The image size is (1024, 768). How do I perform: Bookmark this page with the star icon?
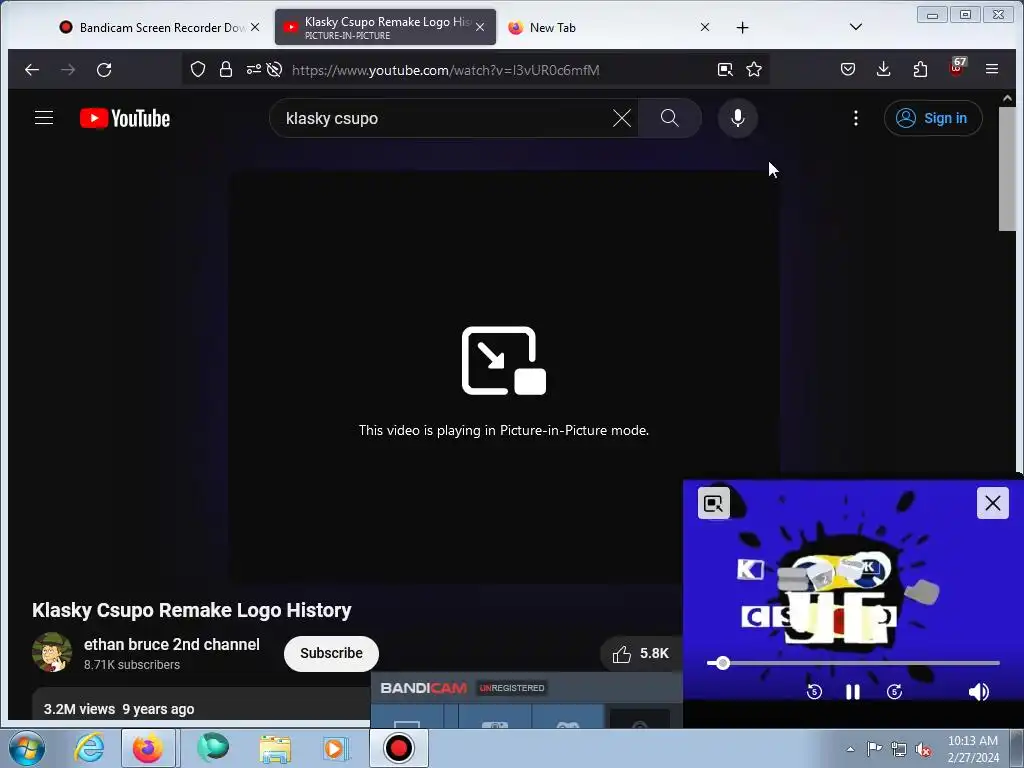pos(754,69)
